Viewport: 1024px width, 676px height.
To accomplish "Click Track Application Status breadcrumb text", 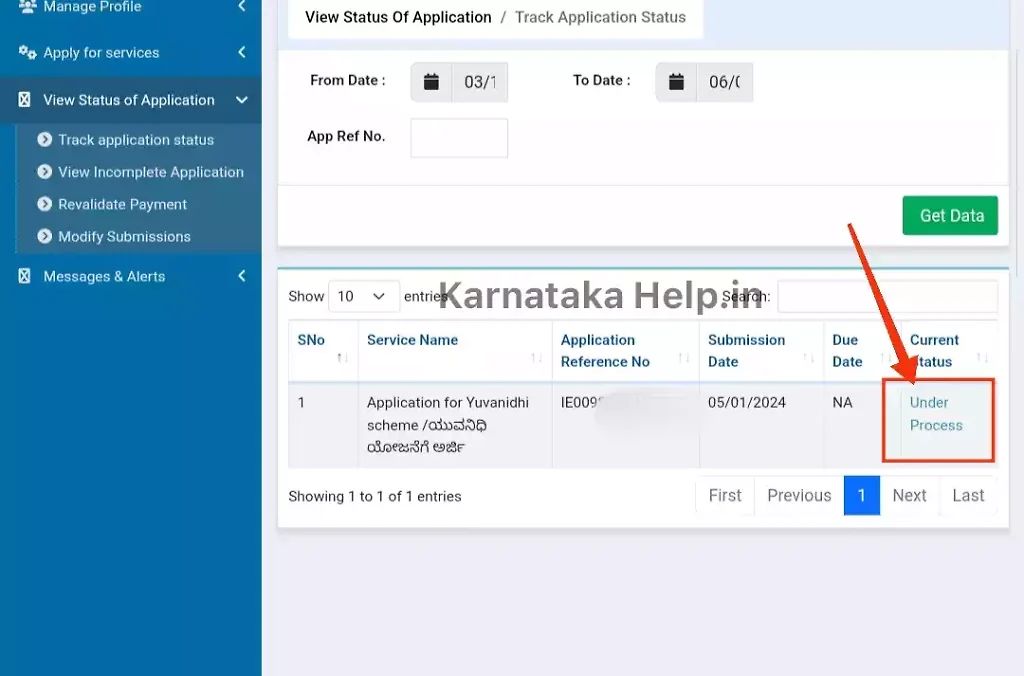I will pyautogui.click(x=600, y=18).
